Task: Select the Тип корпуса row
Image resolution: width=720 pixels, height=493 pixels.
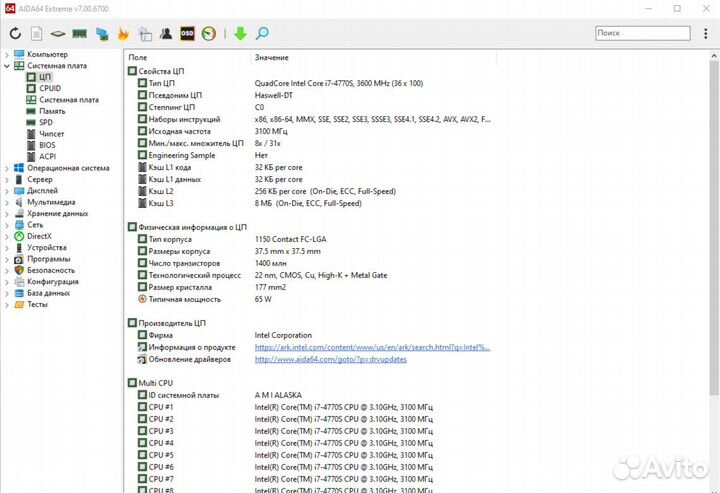Action: (309, 239)
